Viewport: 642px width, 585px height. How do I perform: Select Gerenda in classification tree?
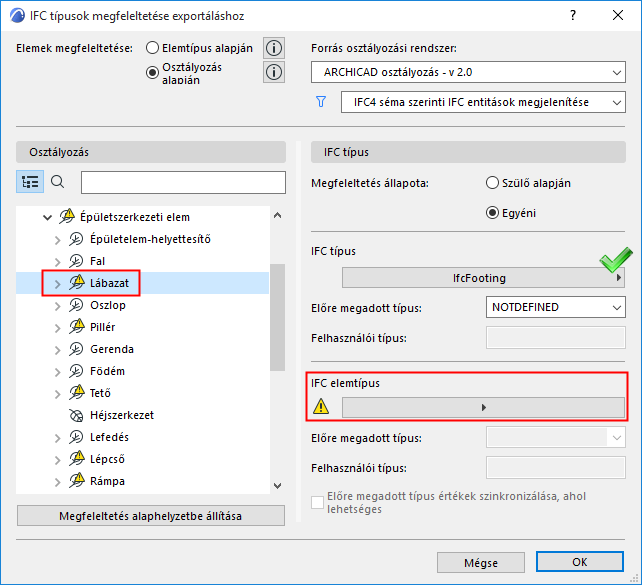pyautogui.click(x=111, y=349)
